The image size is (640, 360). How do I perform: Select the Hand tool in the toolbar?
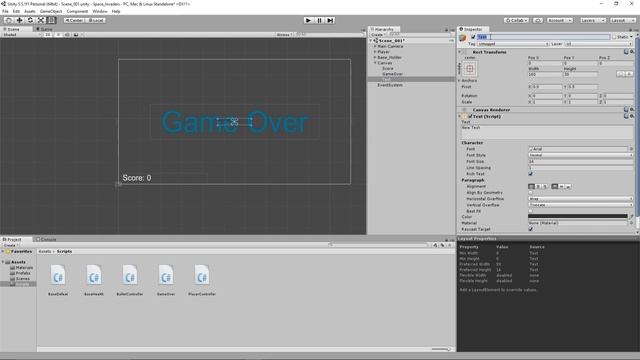tap(9, 20)
